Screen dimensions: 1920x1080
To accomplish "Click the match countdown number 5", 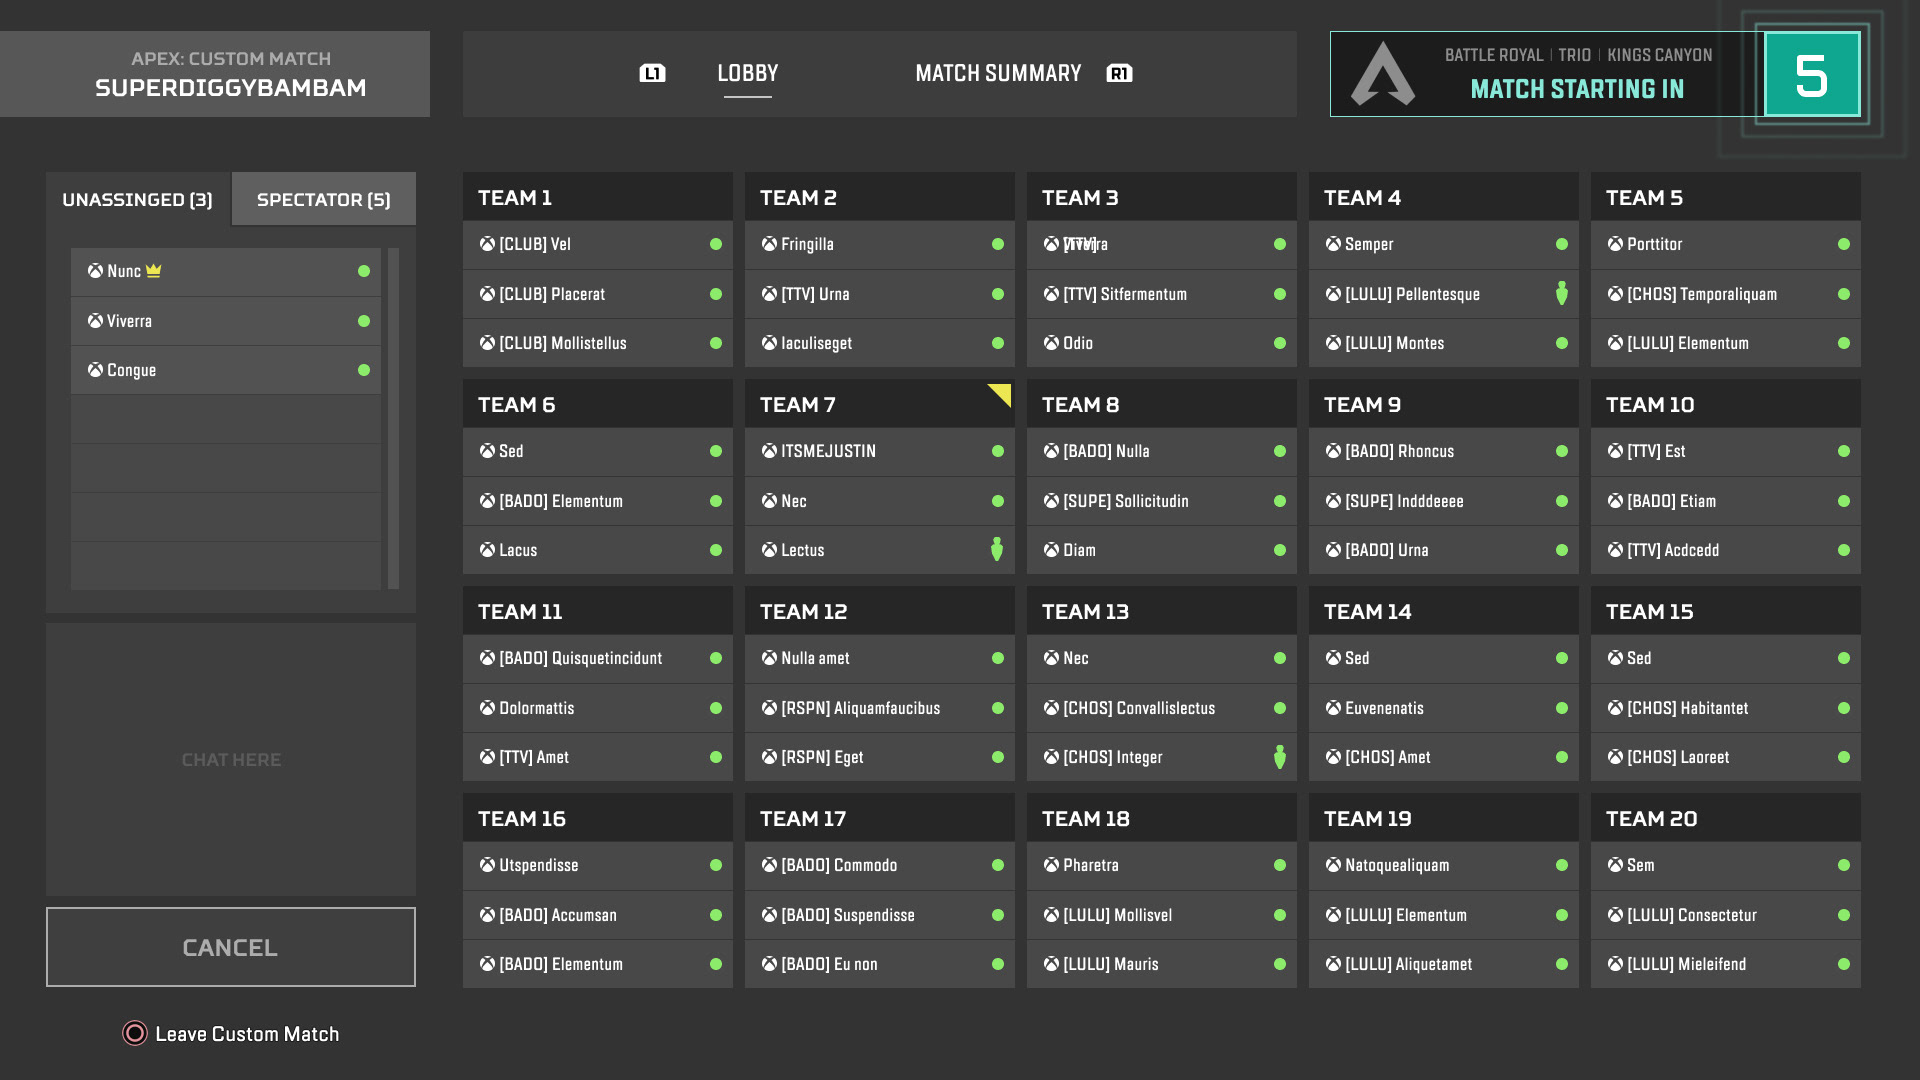I will pos(1811,75).
